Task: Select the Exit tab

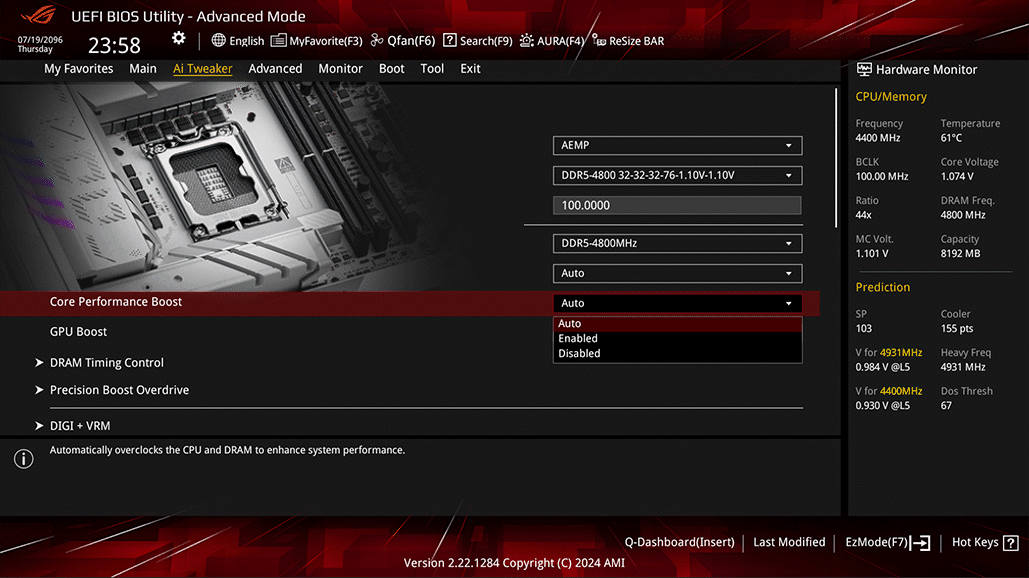Action: click(471, 69)
